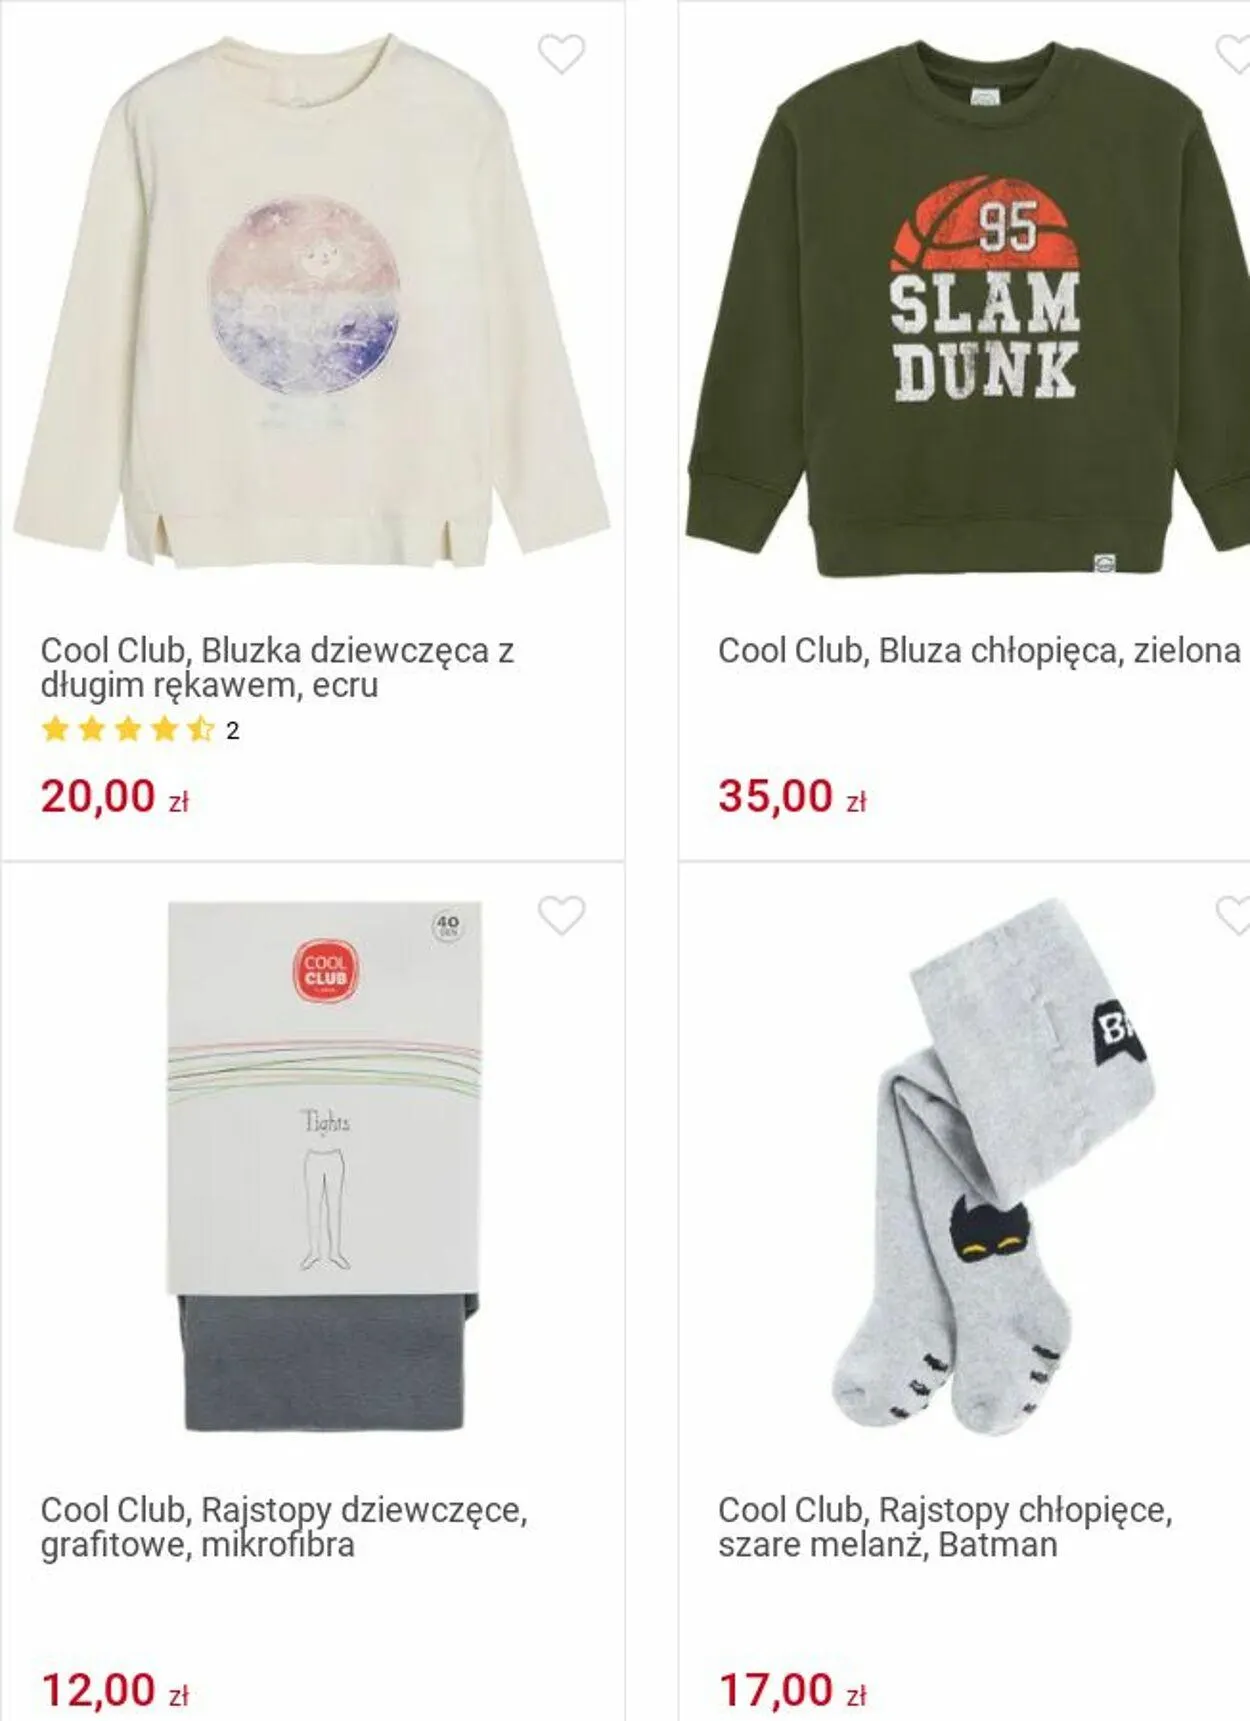Add ecru girls' blouse to favorites

(561, 54)
